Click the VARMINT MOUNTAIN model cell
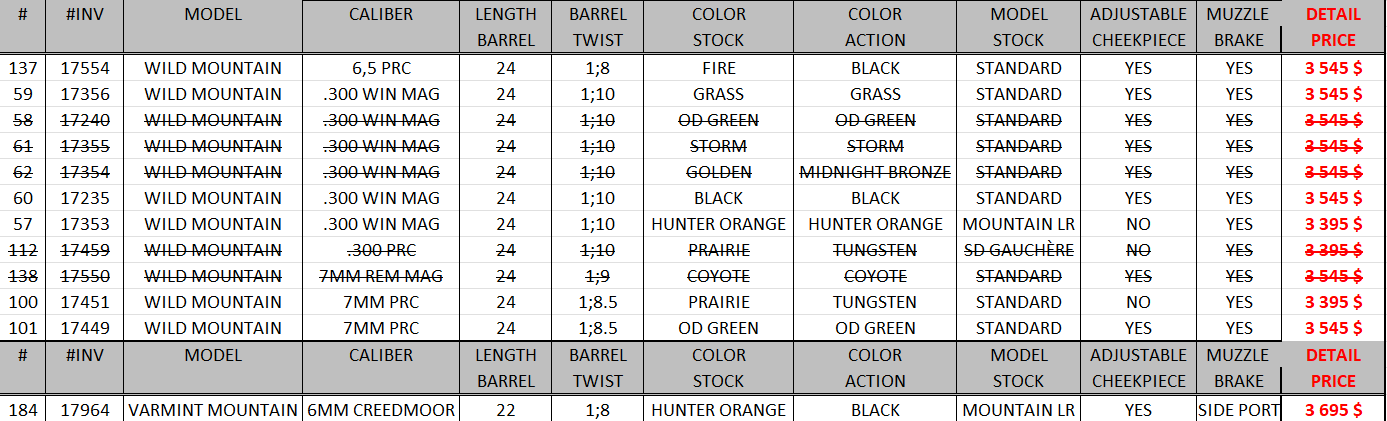The height and width of the screenshot is (421, 1387). coord(212,409)
